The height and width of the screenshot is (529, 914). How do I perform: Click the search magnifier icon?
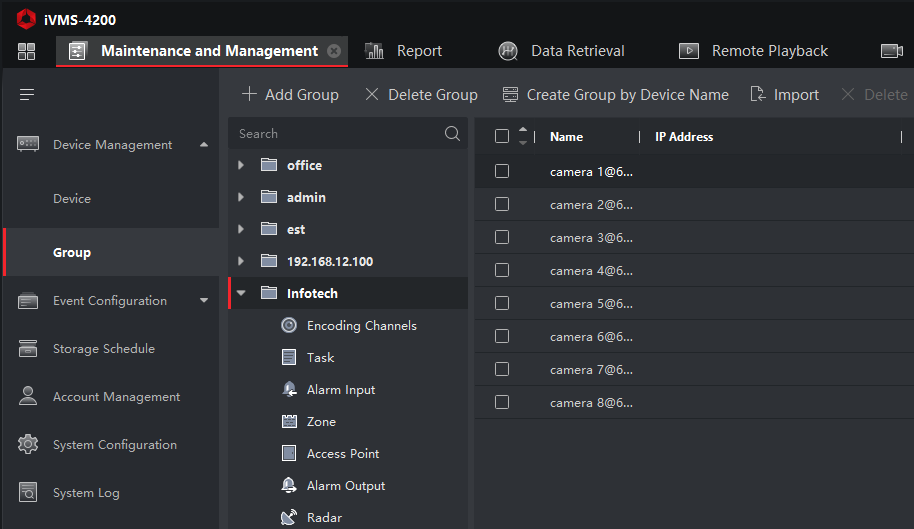tap(453, 133)
